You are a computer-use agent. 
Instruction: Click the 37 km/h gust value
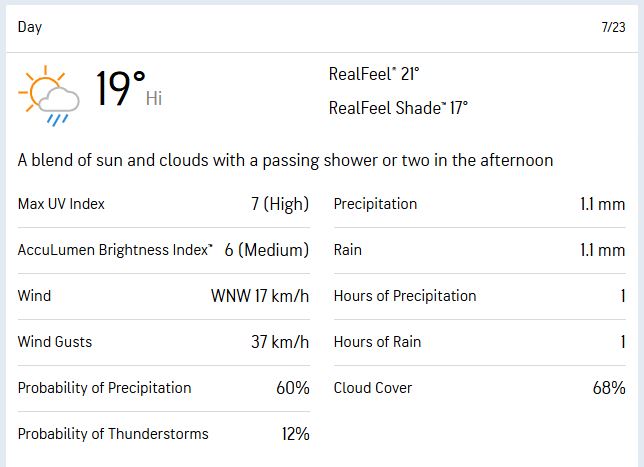pyautogui.click(x=280, y=342)
